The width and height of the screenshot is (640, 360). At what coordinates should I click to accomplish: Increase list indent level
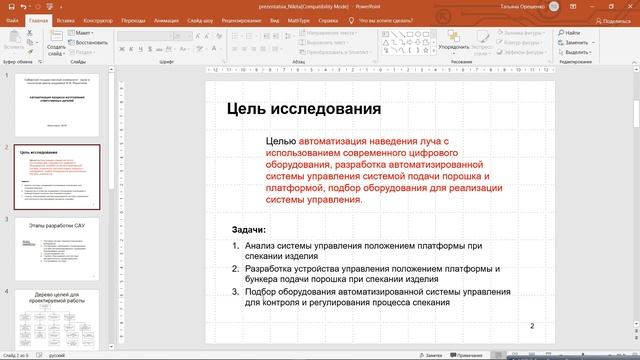point(276,36)
